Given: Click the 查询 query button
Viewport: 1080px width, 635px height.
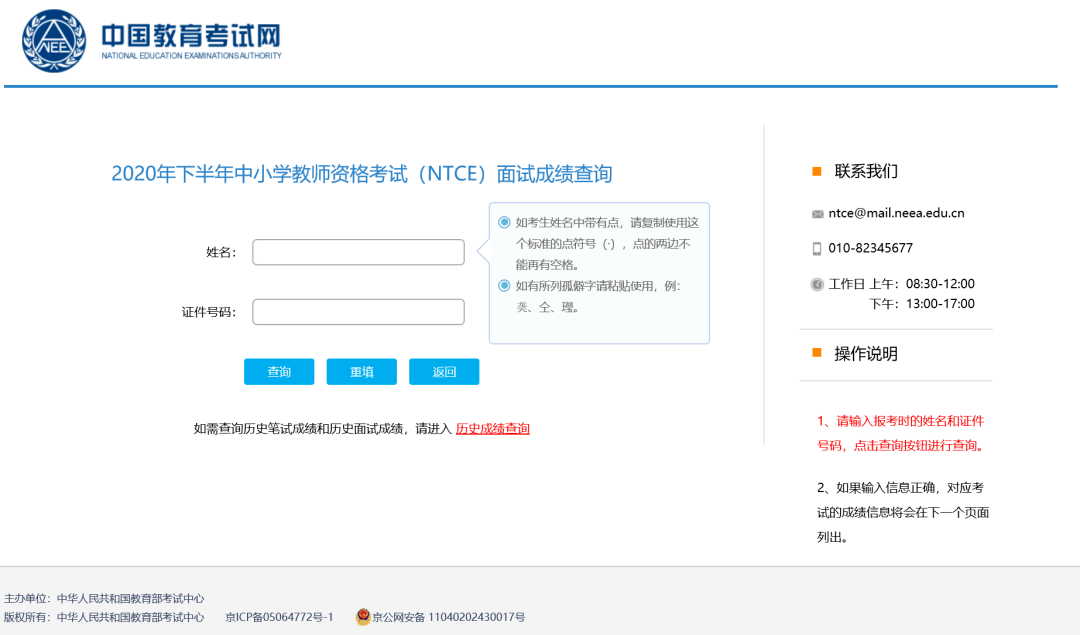Looking at the screenshot, I should click(x=279, y=371).
